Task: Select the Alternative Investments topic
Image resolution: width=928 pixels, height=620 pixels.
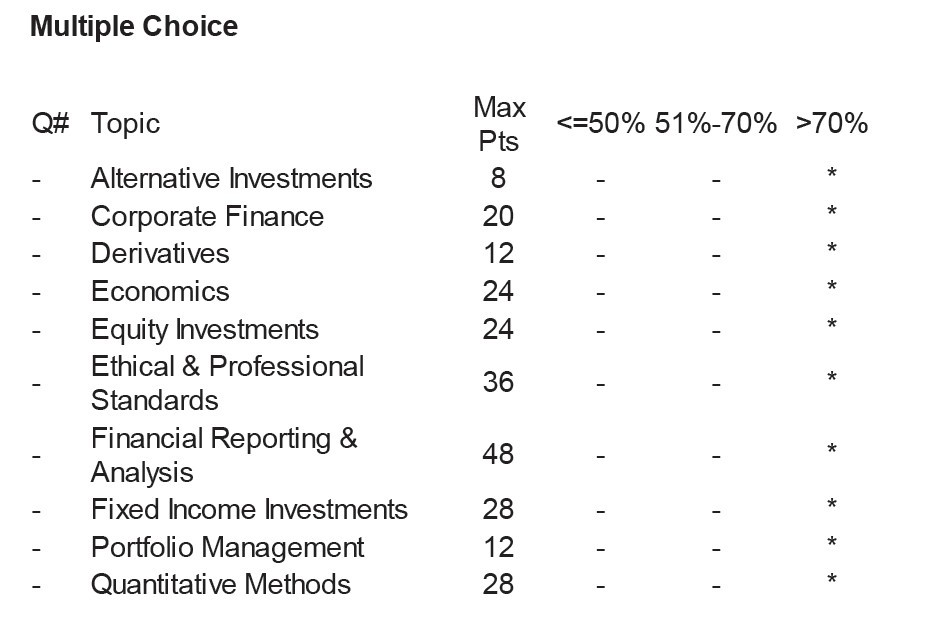Action: pos(231,179)
